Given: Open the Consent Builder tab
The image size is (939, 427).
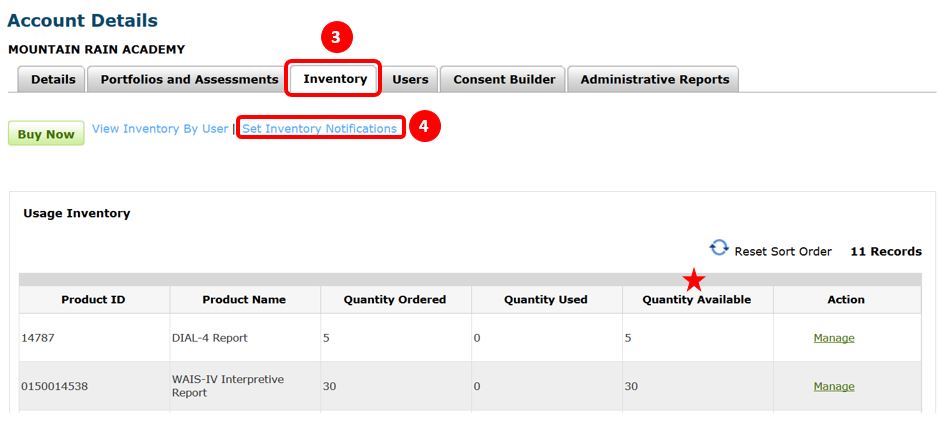Looking at the screenshot, I should click(504, 80).
